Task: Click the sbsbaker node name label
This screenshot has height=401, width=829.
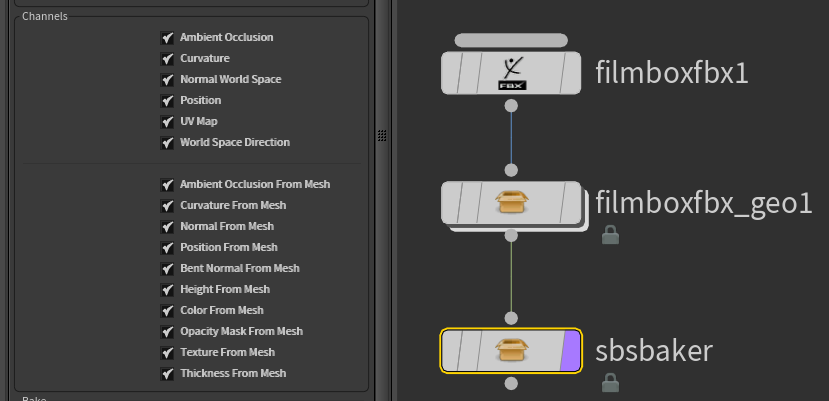Action: click(654, 350)
